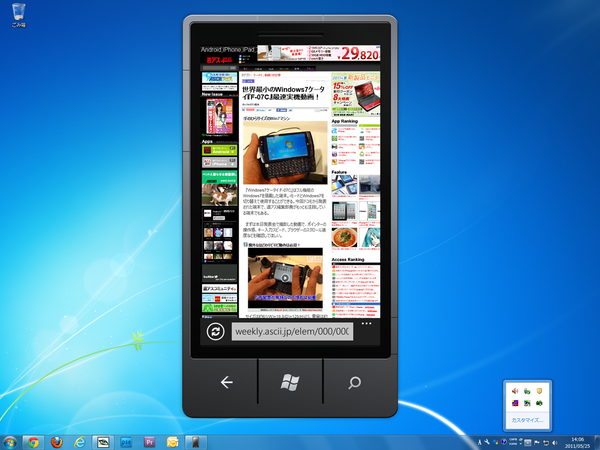Tap the article photo of the F-07C handset
Image resolution: width=600 pixels, height=450 pixels.
point(285,153)
